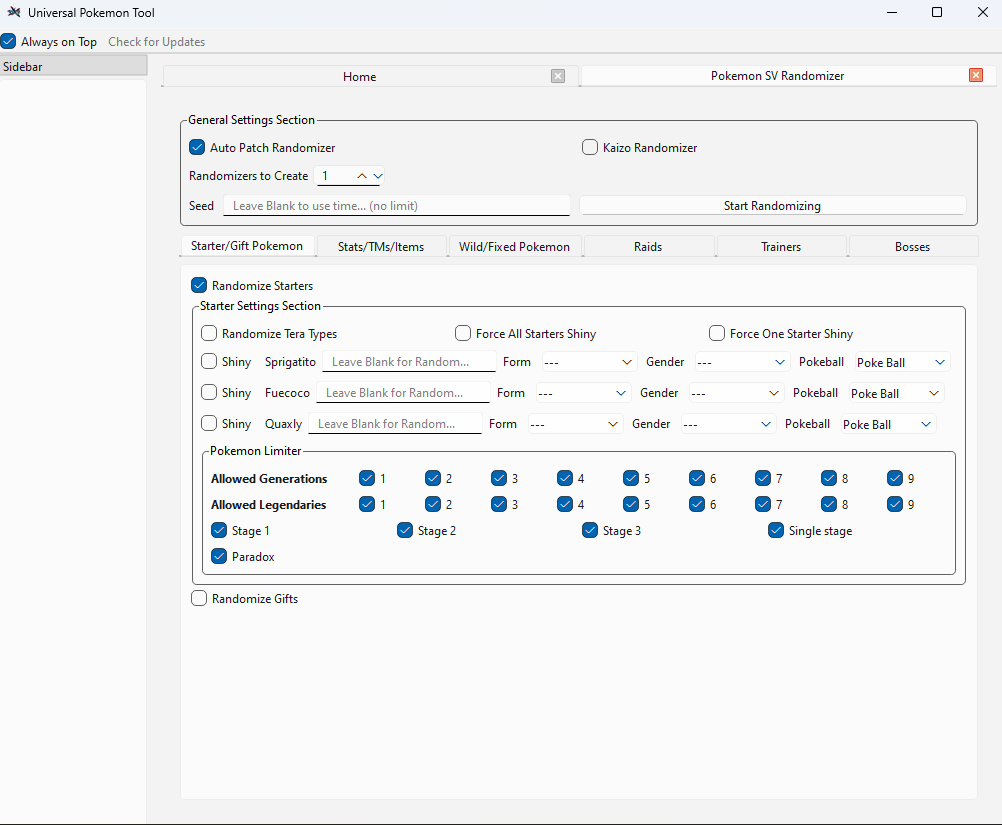Switch to the Raids tab

[648, 247]
